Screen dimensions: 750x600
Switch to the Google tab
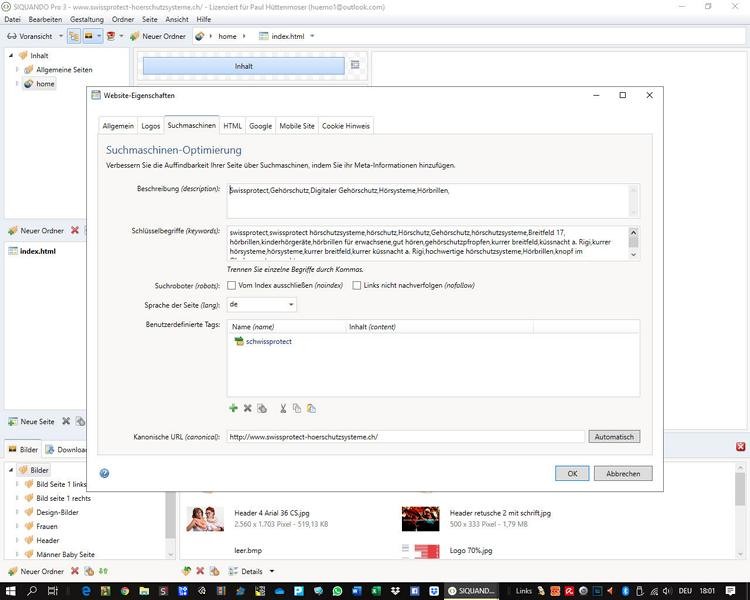(261, 126)
